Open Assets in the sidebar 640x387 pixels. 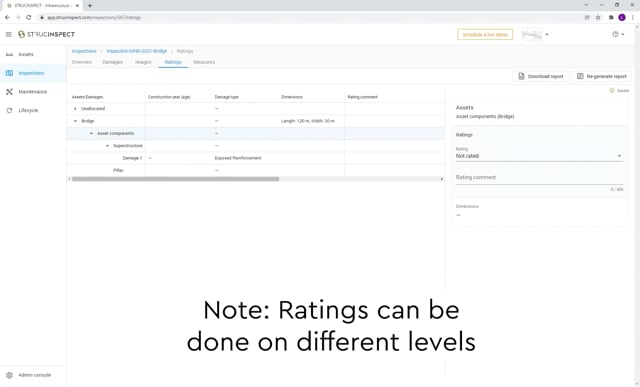[x=26, y=54]
